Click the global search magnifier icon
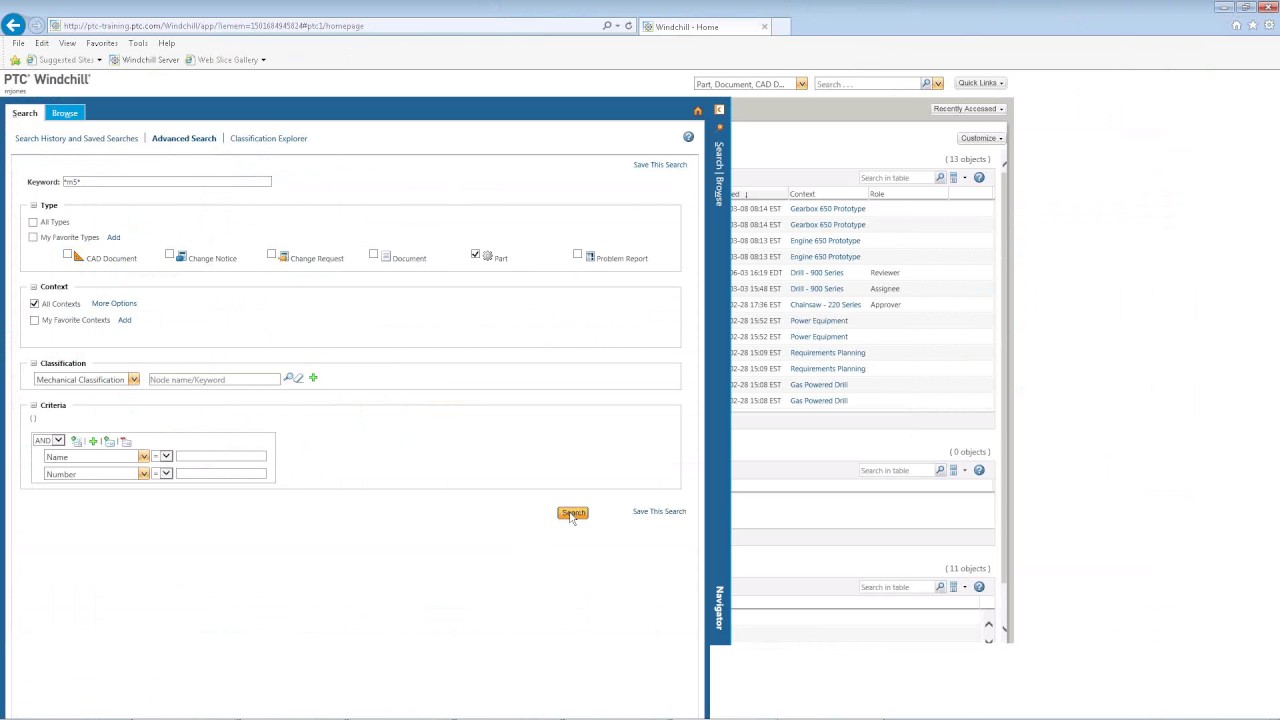Screen dimensions: 1280x720 [926, 84]
